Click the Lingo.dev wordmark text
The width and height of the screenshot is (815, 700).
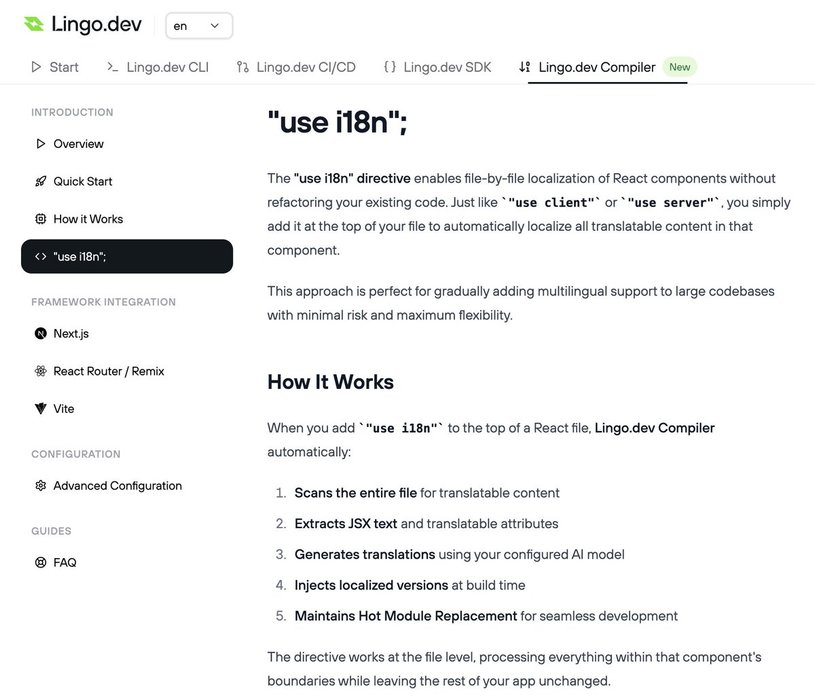97,24
